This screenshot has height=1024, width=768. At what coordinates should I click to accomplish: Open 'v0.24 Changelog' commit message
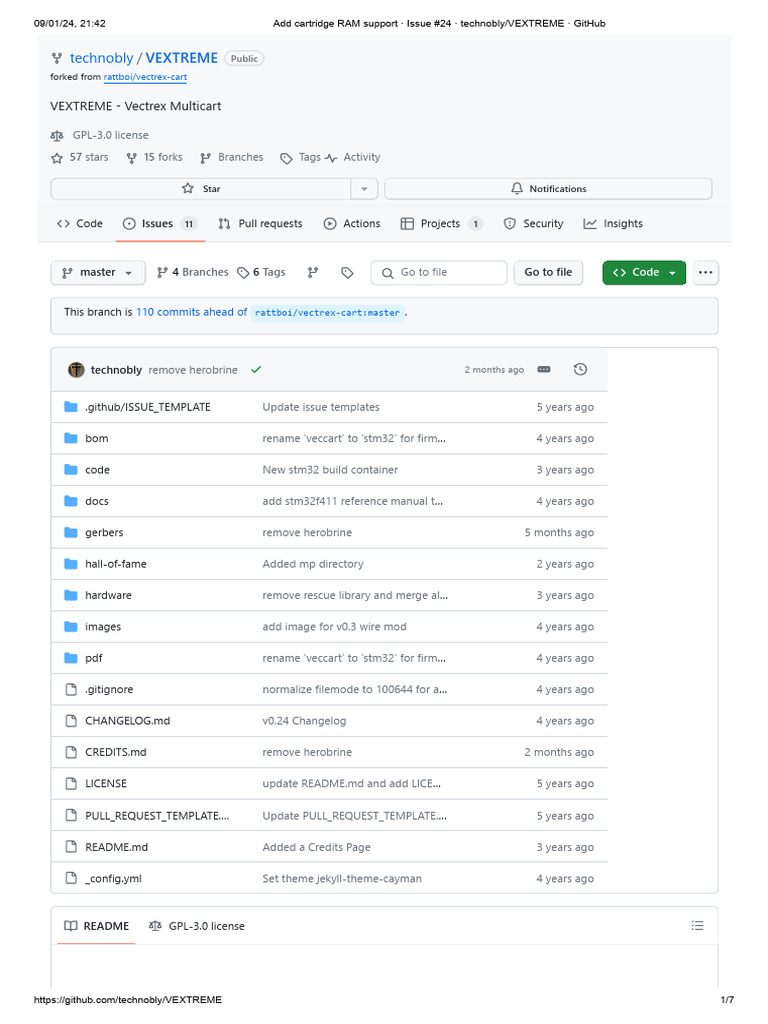click(304, 720)
